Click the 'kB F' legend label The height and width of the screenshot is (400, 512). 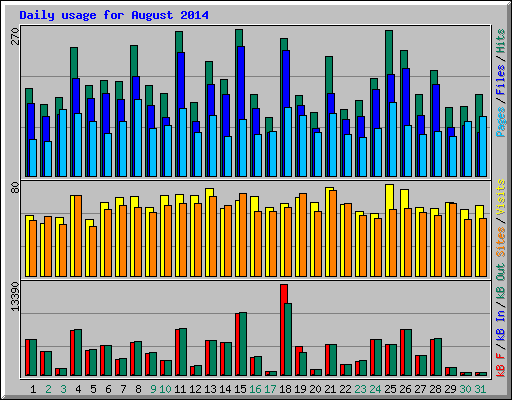[500, 364]
